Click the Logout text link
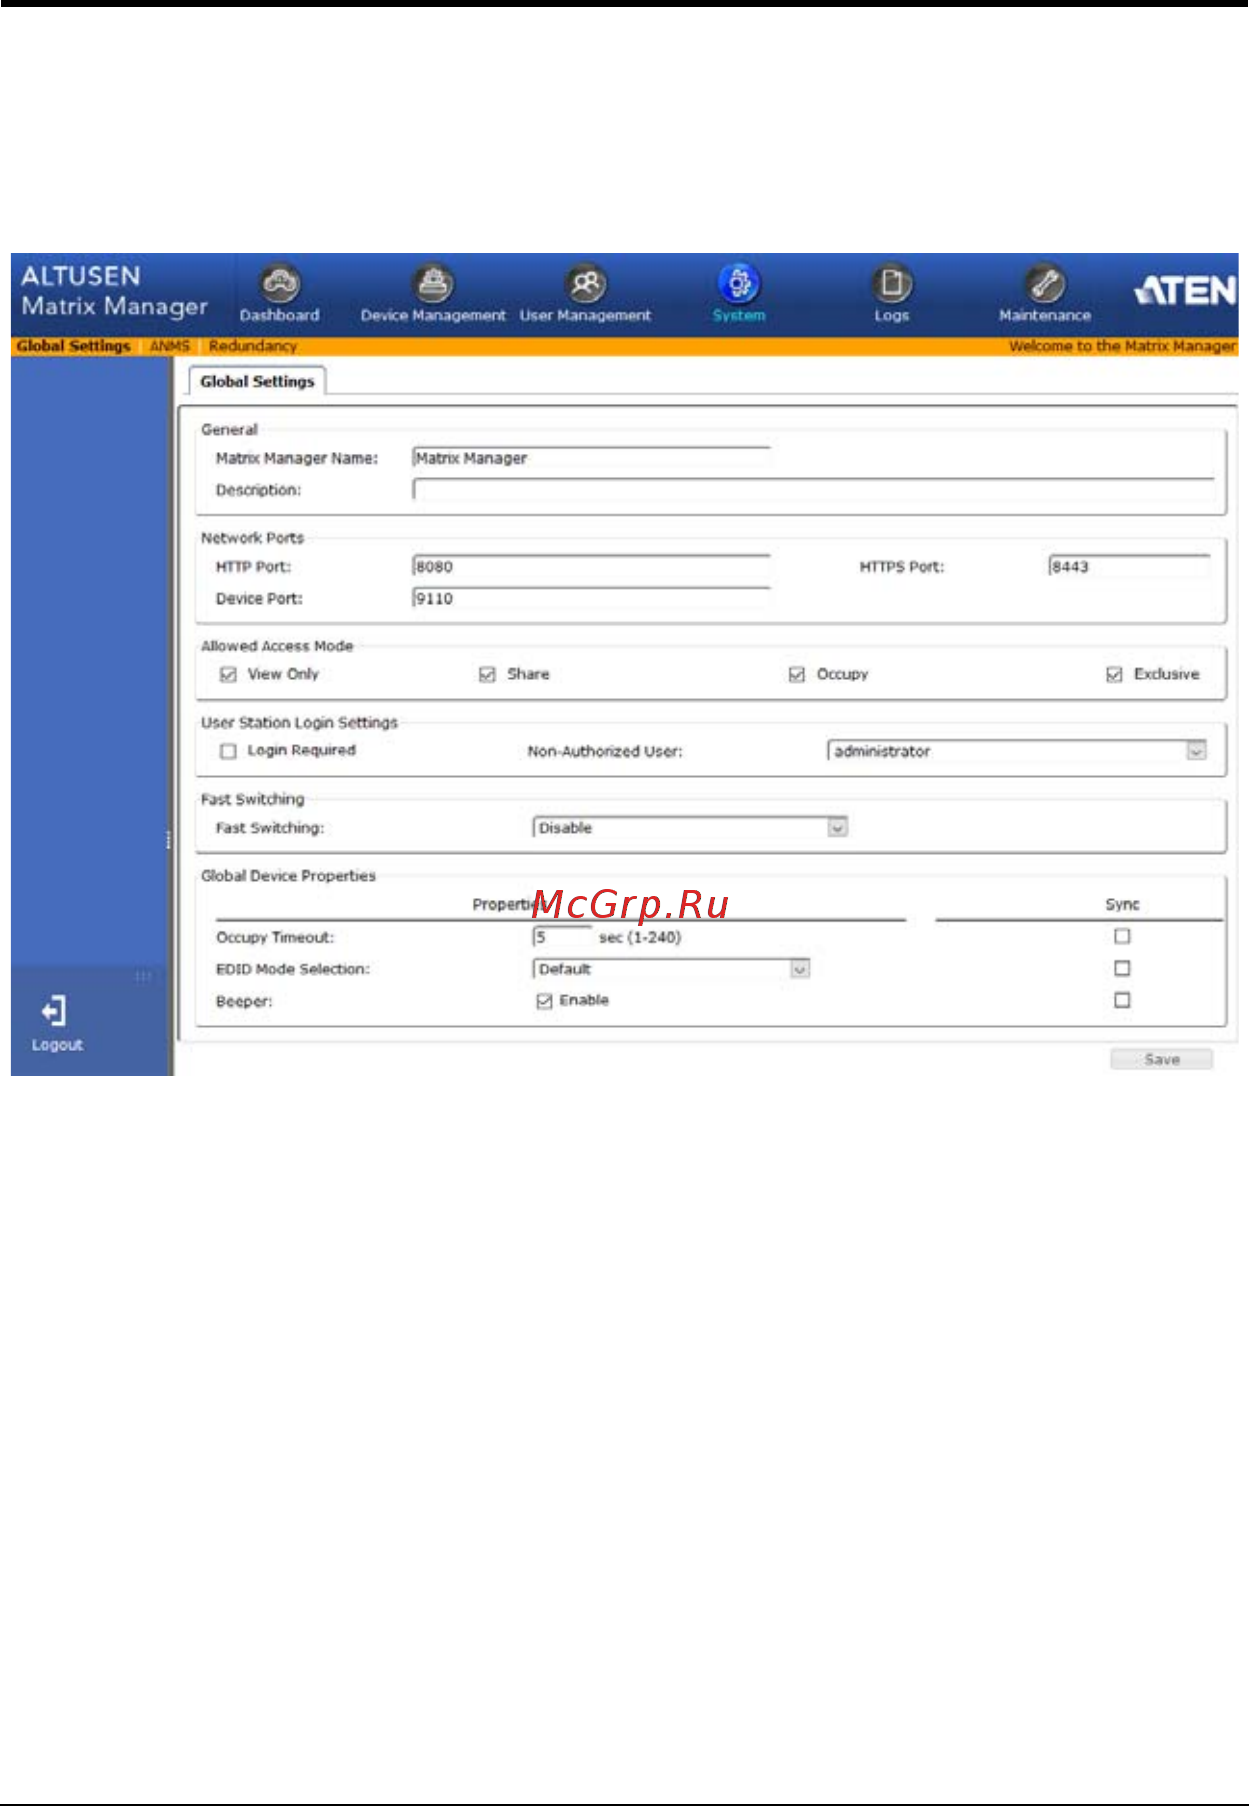 (x=57, y=1045)
